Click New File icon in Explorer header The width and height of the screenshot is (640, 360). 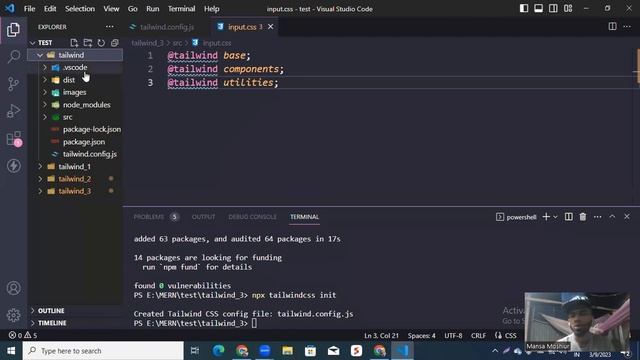point(74,42)
